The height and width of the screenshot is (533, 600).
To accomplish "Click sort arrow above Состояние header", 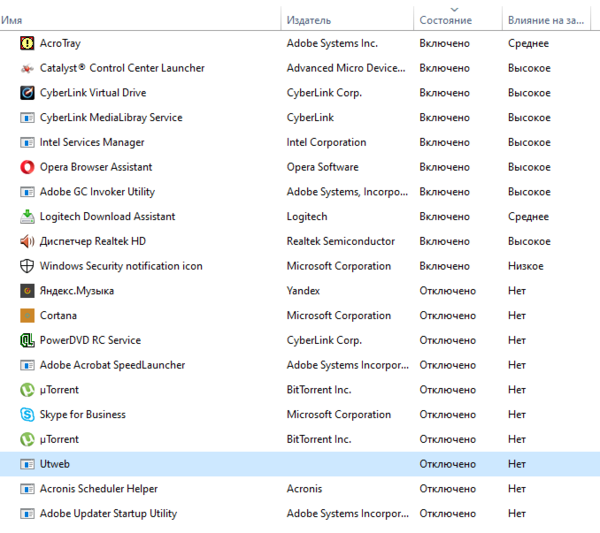I will (454, 9).
